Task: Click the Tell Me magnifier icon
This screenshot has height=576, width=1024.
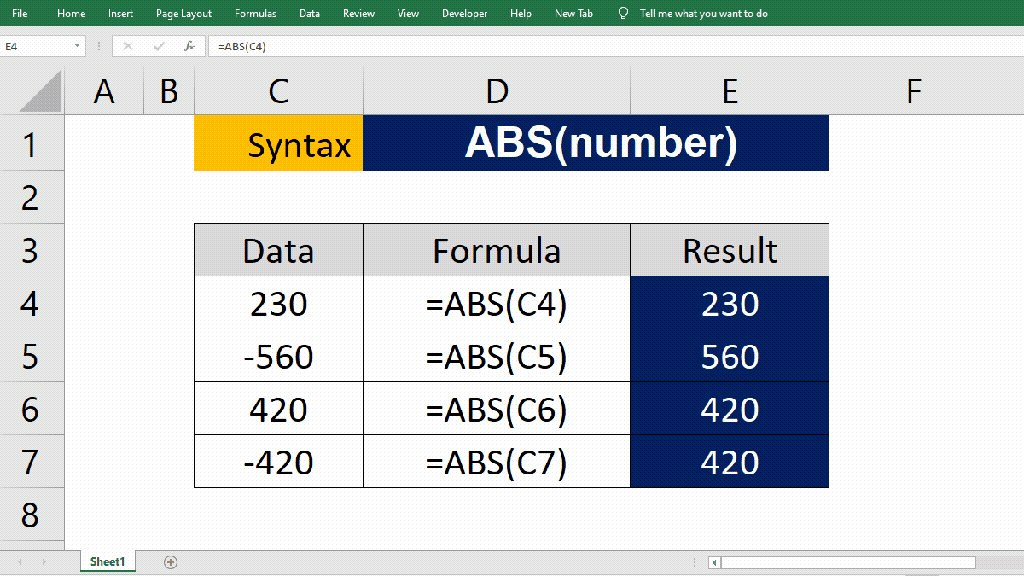Action: [x=624, y=13]
